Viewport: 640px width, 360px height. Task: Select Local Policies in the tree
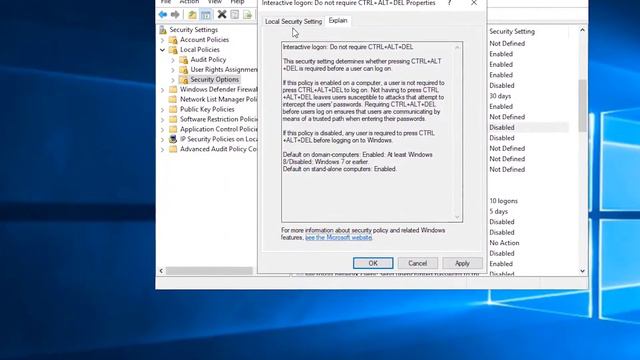tap(200, 49)
